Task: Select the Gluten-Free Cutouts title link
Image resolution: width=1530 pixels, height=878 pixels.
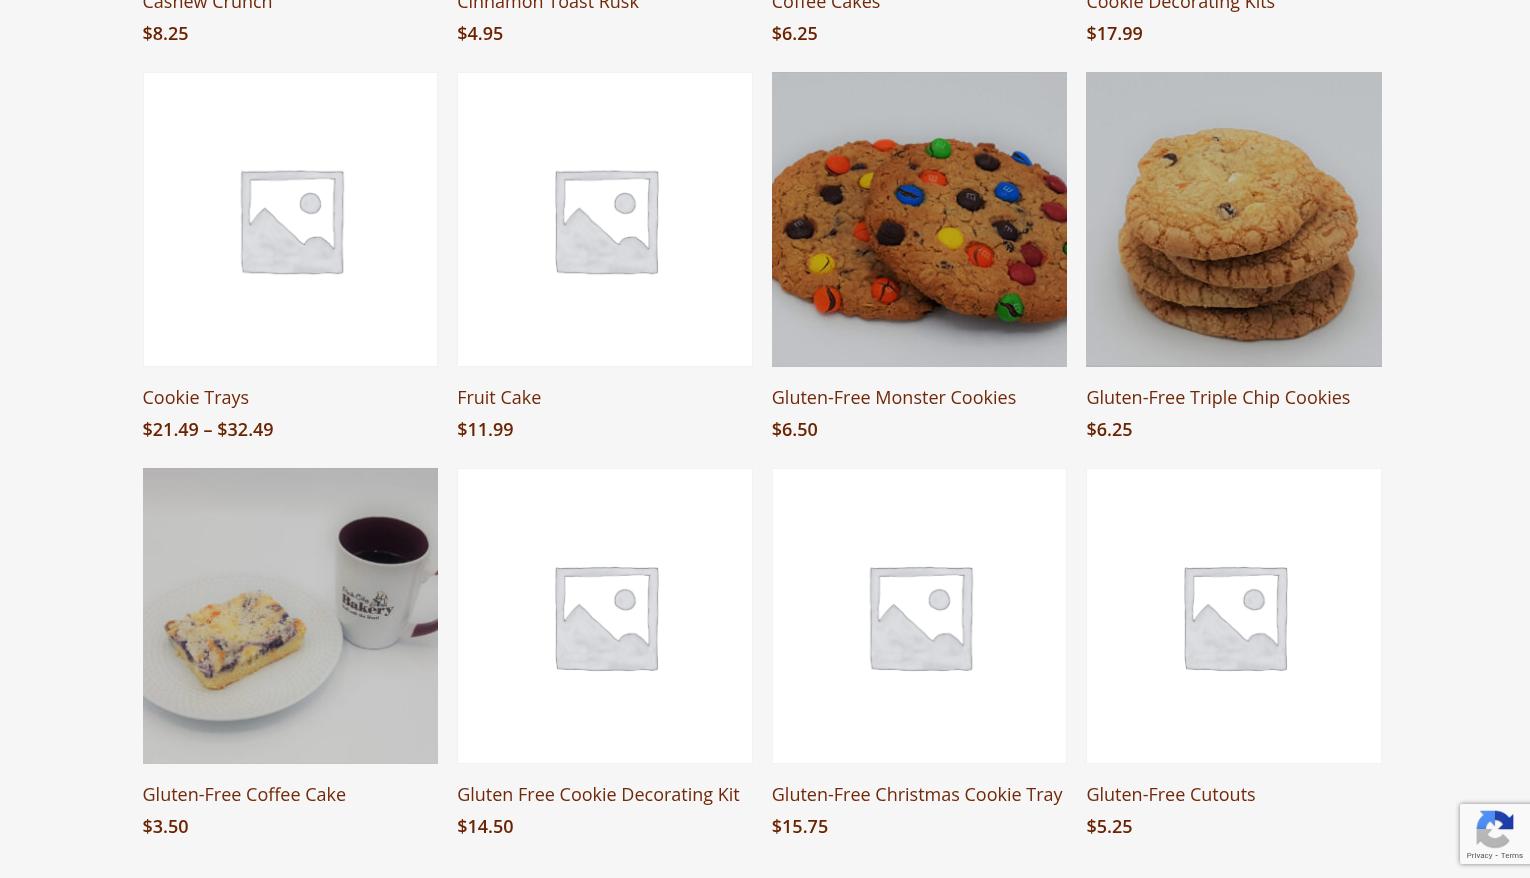Action: (x=1170, y=794)
